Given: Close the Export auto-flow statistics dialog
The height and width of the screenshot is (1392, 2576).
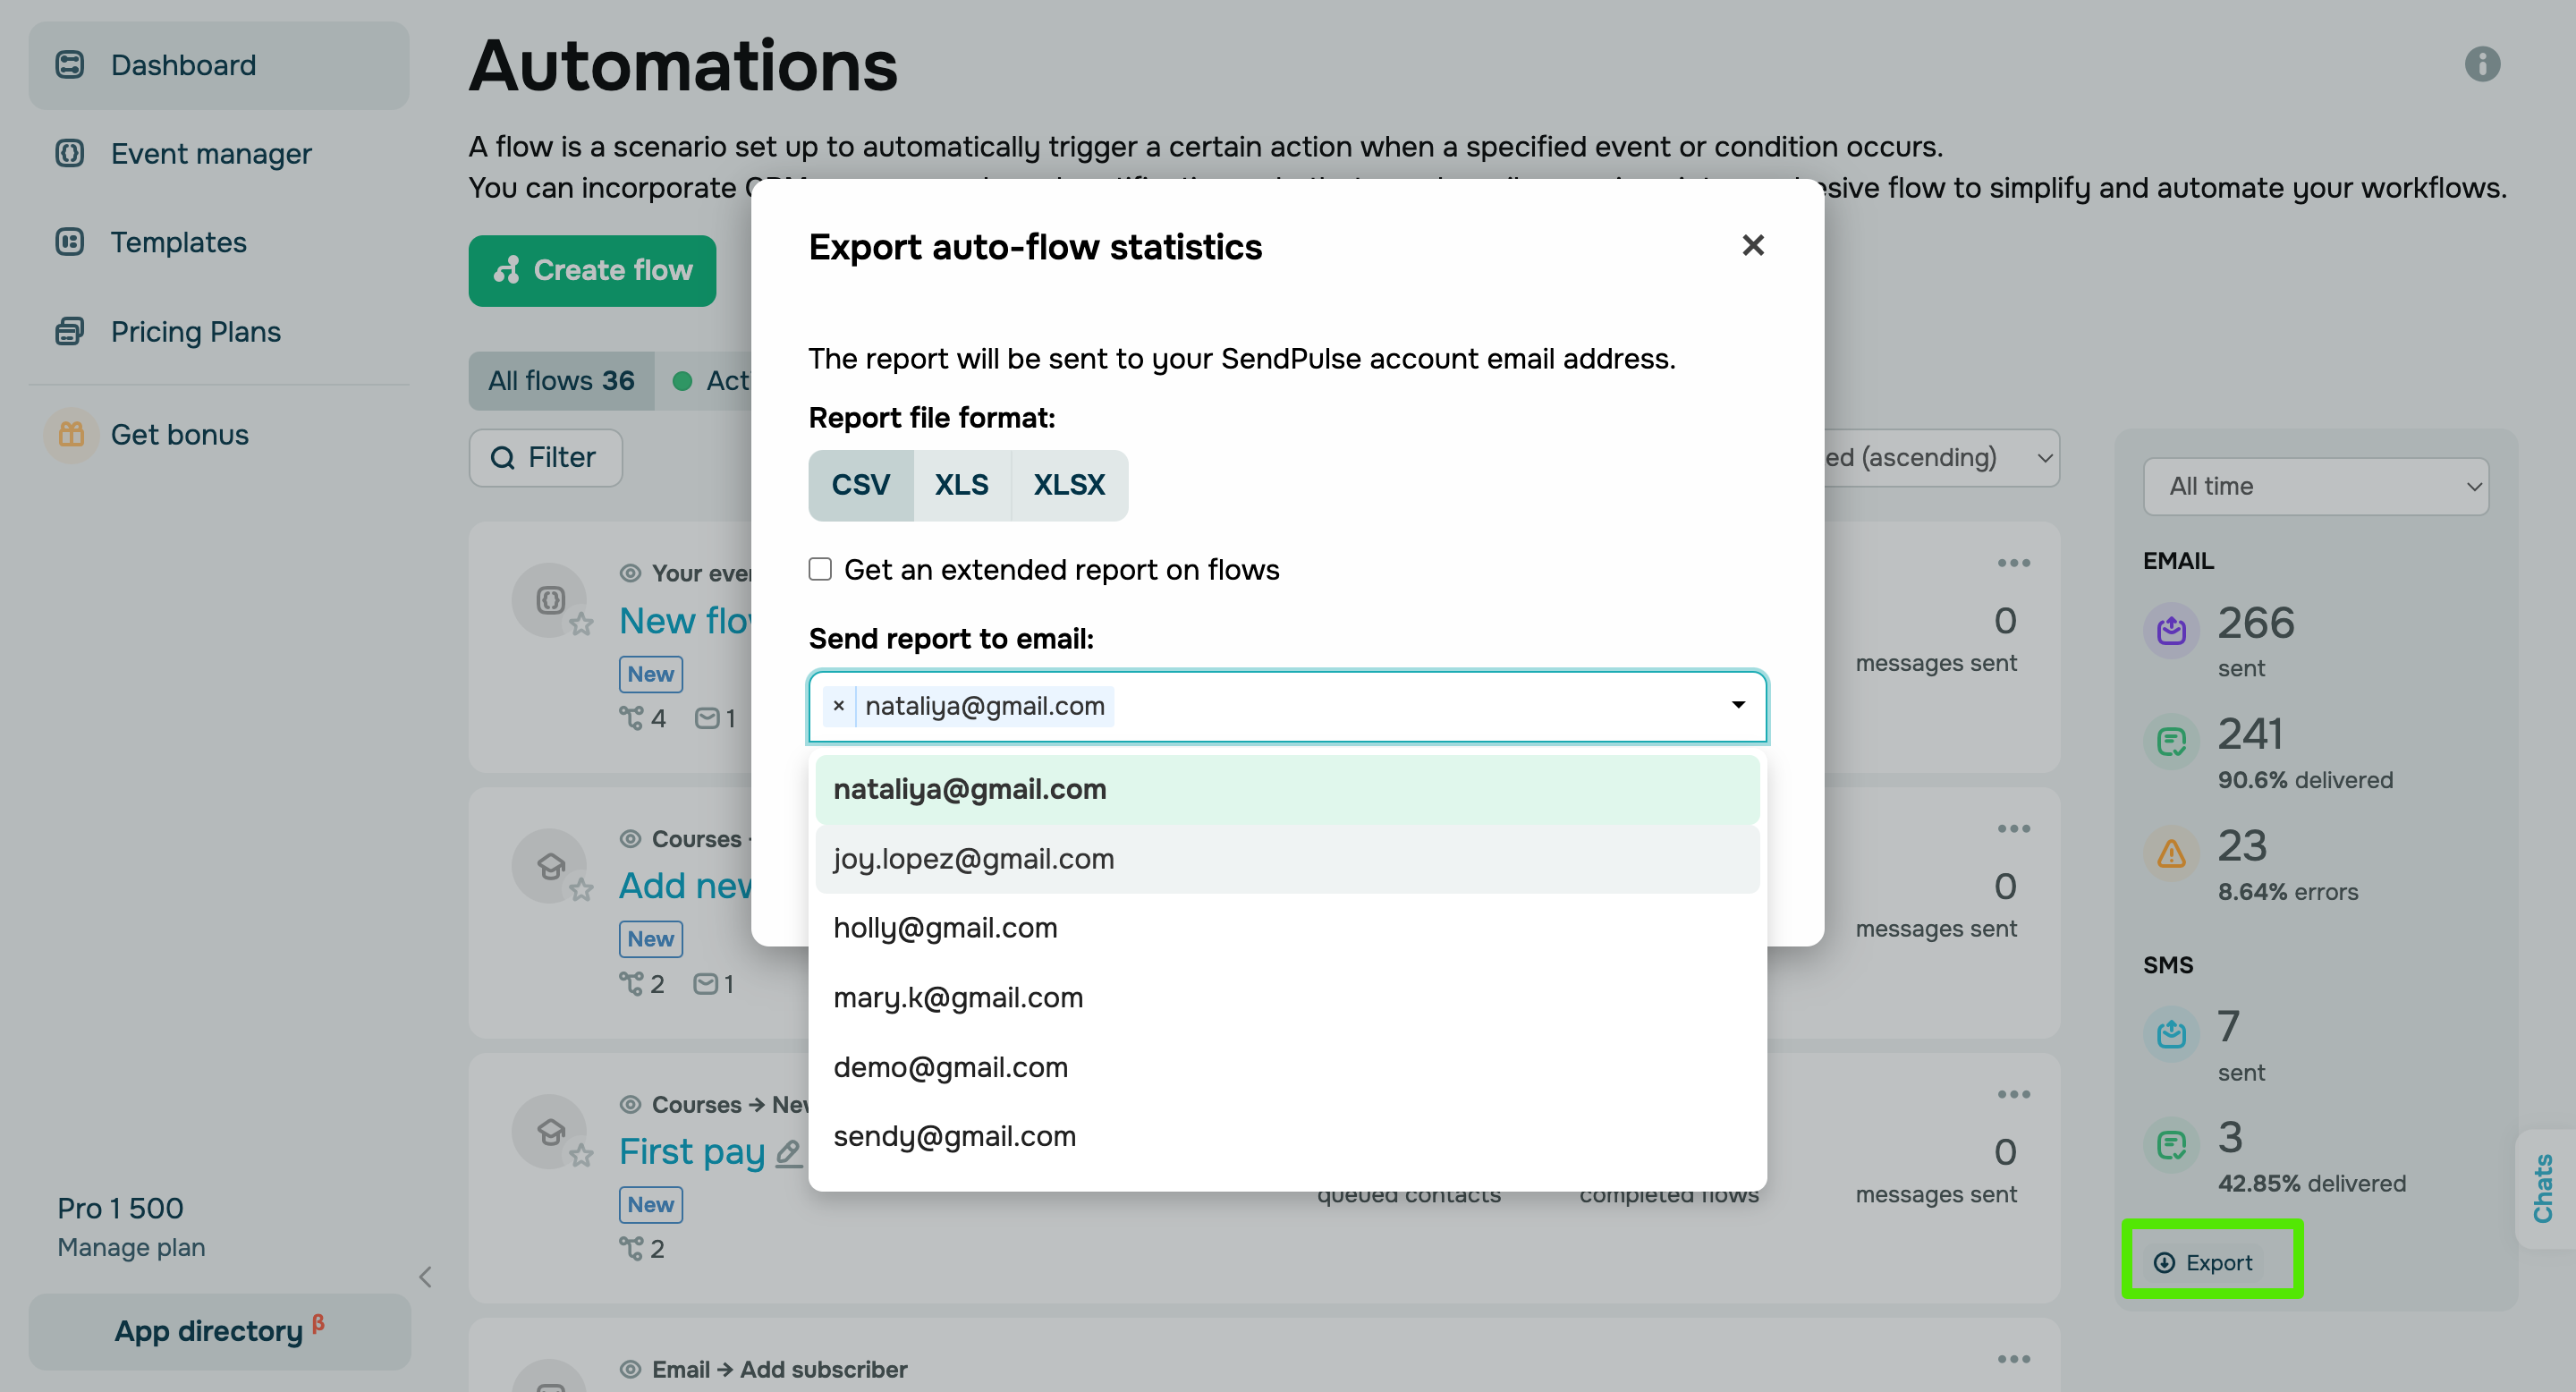Looking at the screenshot, I should (1752, 246).
